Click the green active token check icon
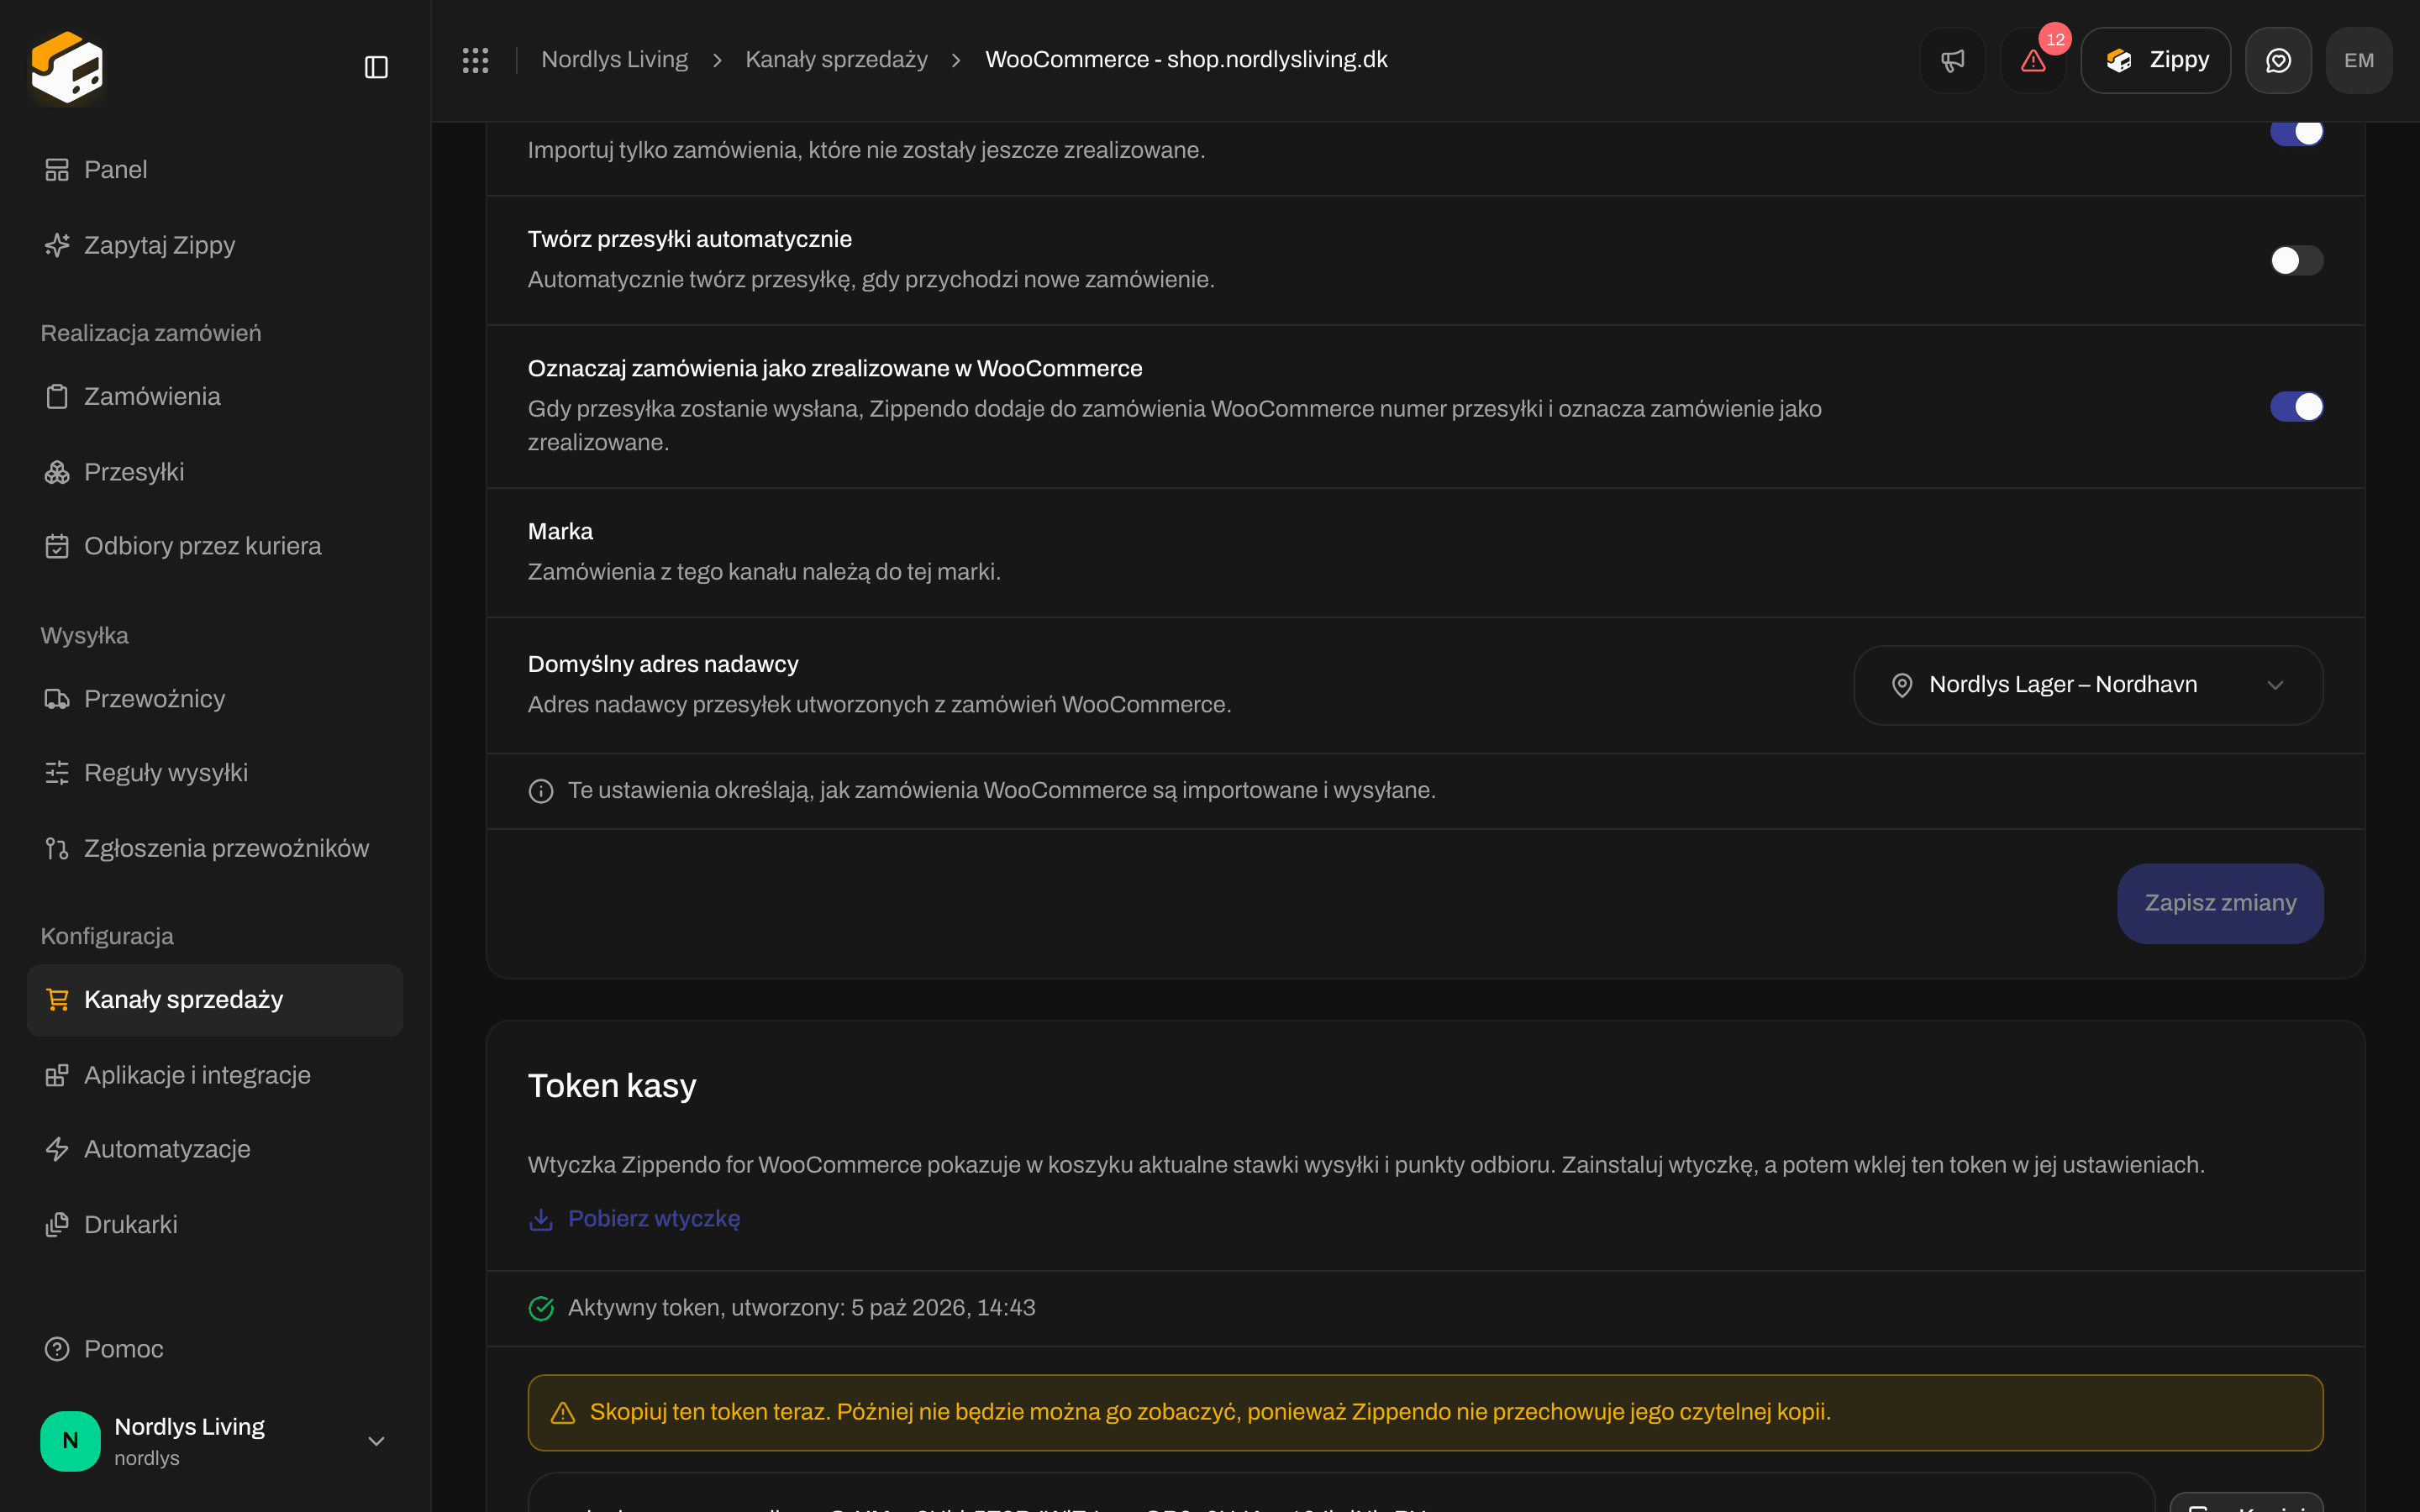2420x1512 pixels. 541,1308
